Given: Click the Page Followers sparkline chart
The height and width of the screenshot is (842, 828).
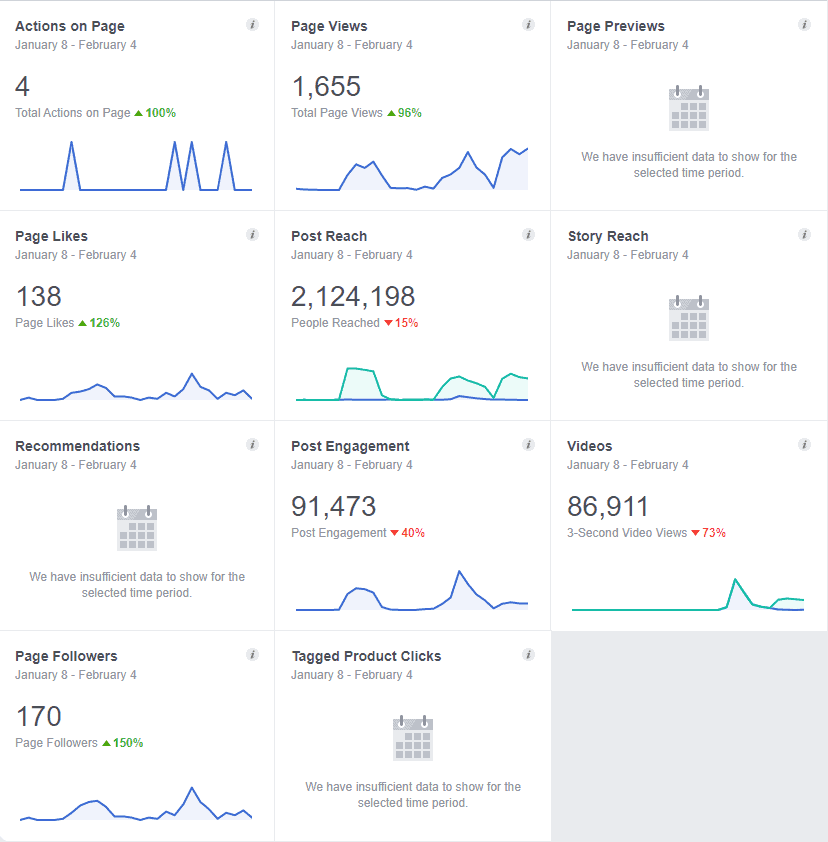Looking at the screenshot, I should [136, 804].
